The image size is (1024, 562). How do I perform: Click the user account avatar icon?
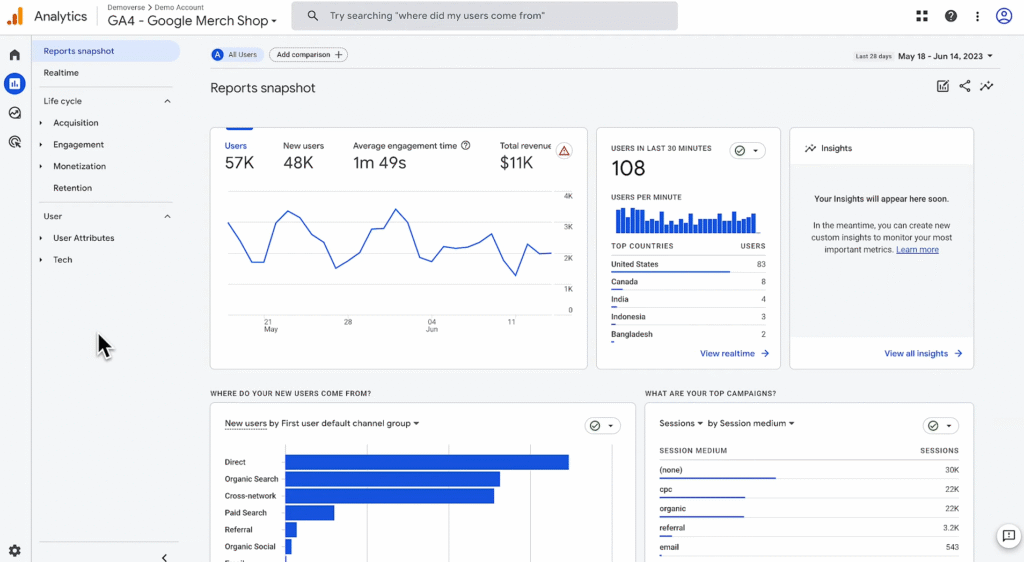pos(1004,16)
